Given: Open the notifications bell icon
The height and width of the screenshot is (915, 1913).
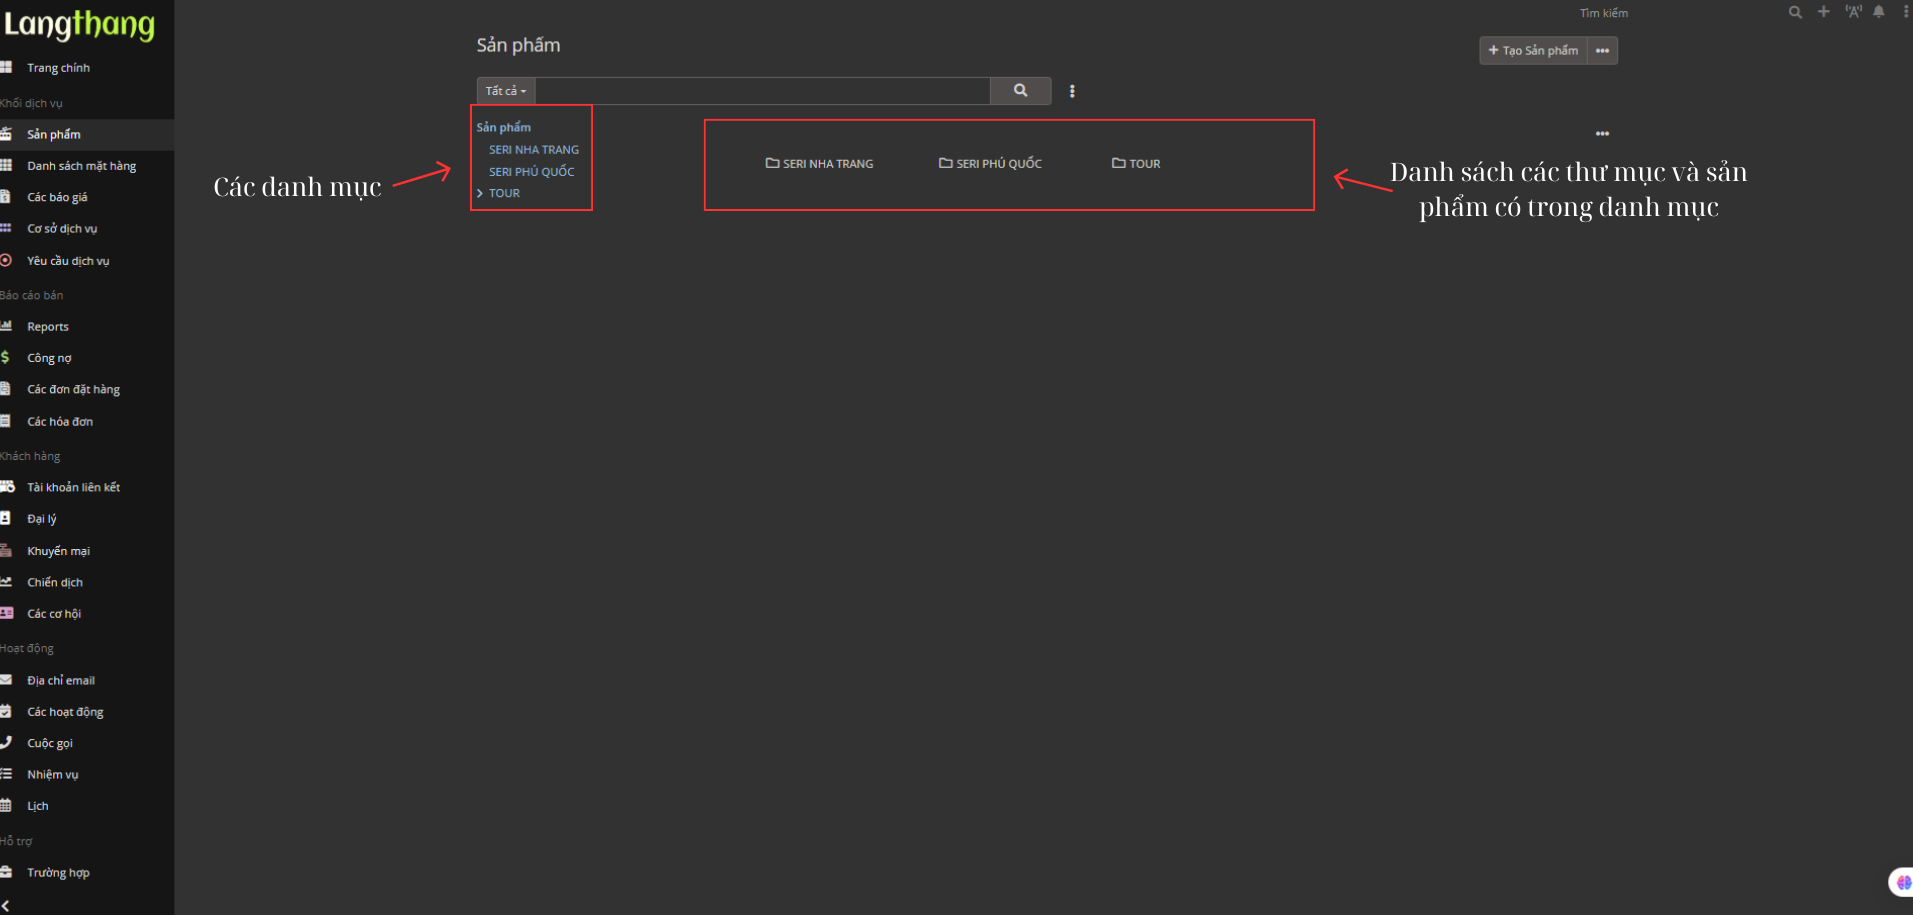Looking at the screenshot, I should 1879,12.
